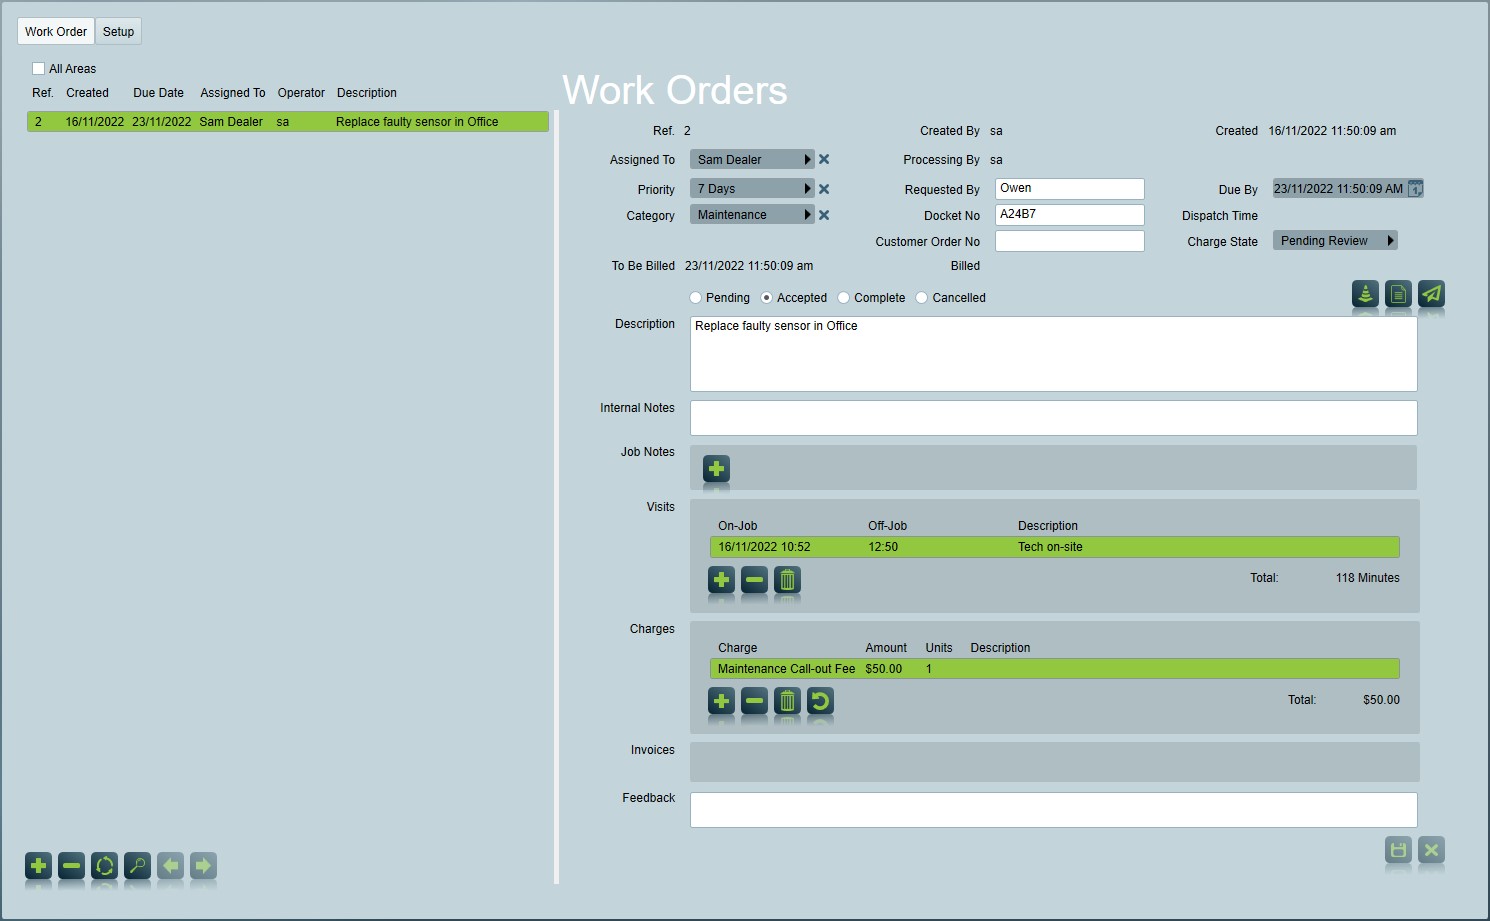Click the Requested By field (Owen)
This screenshot has width=1490, height=921.
(1070, 189)
